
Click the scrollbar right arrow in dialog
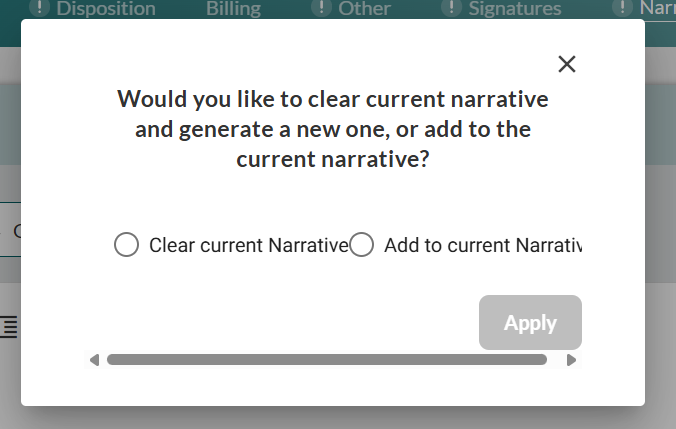pyautogui.click(x=572, y=360)
